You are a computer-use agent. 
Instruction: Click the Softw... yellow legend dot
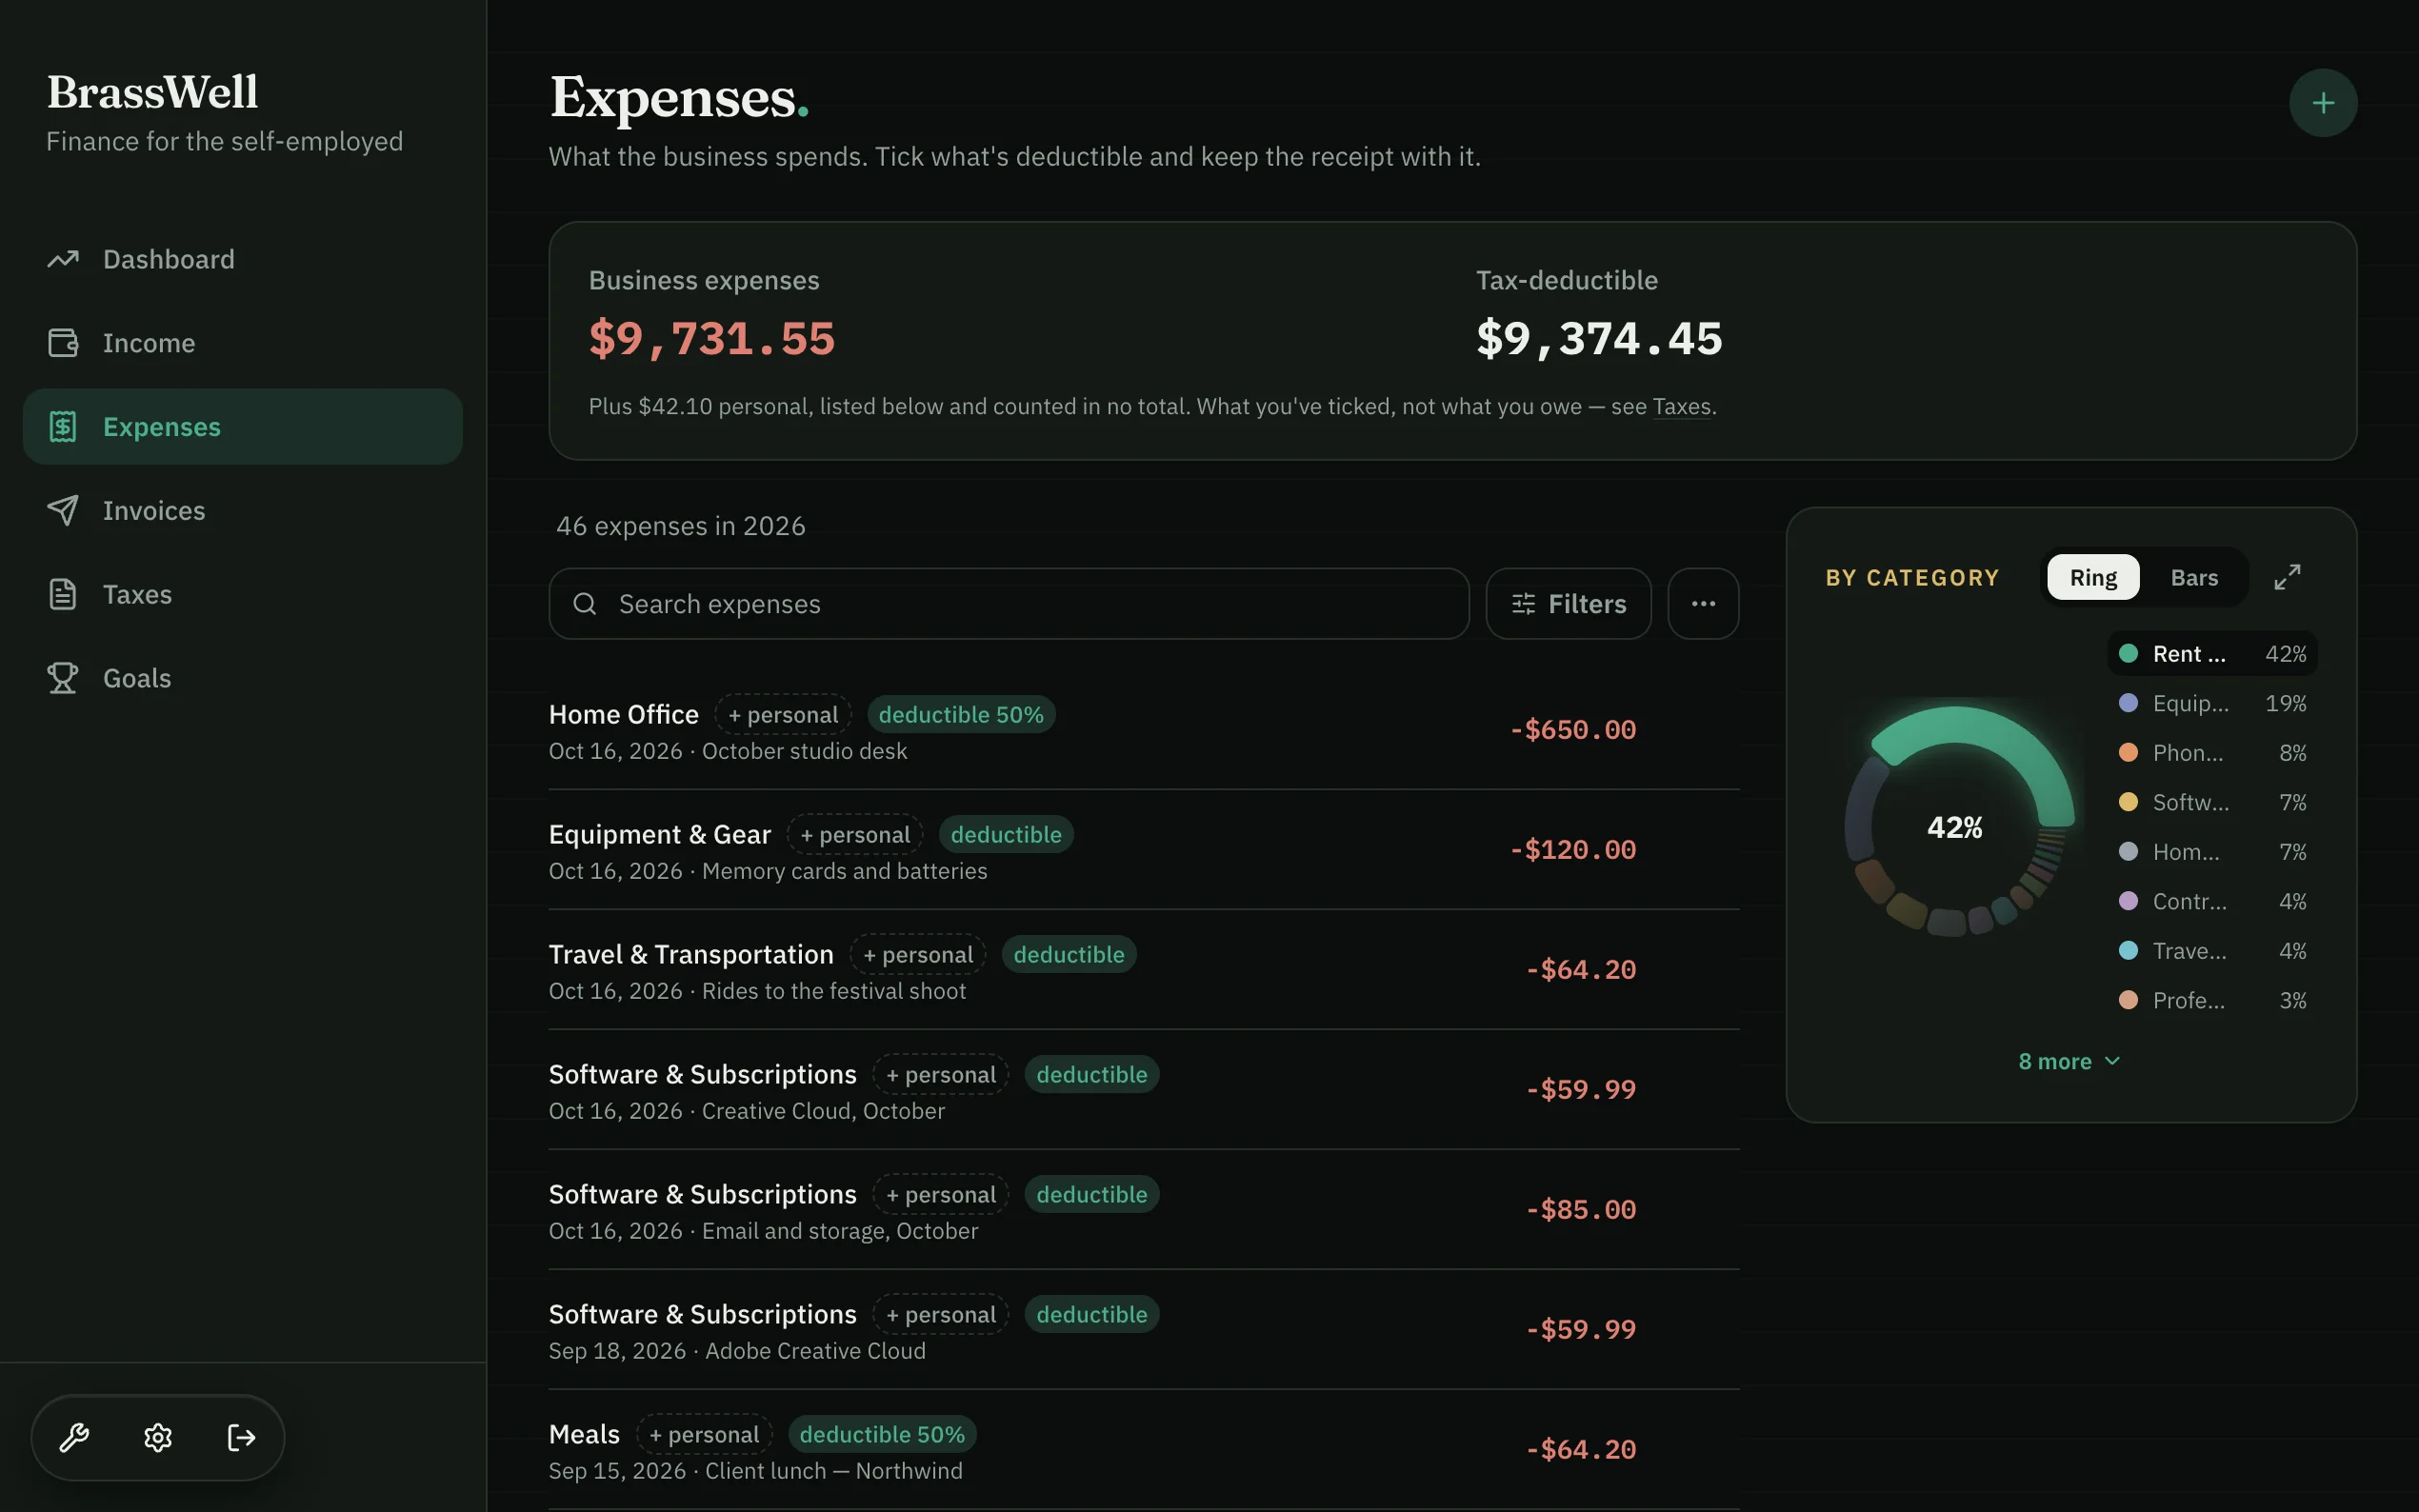(2128, 802)
